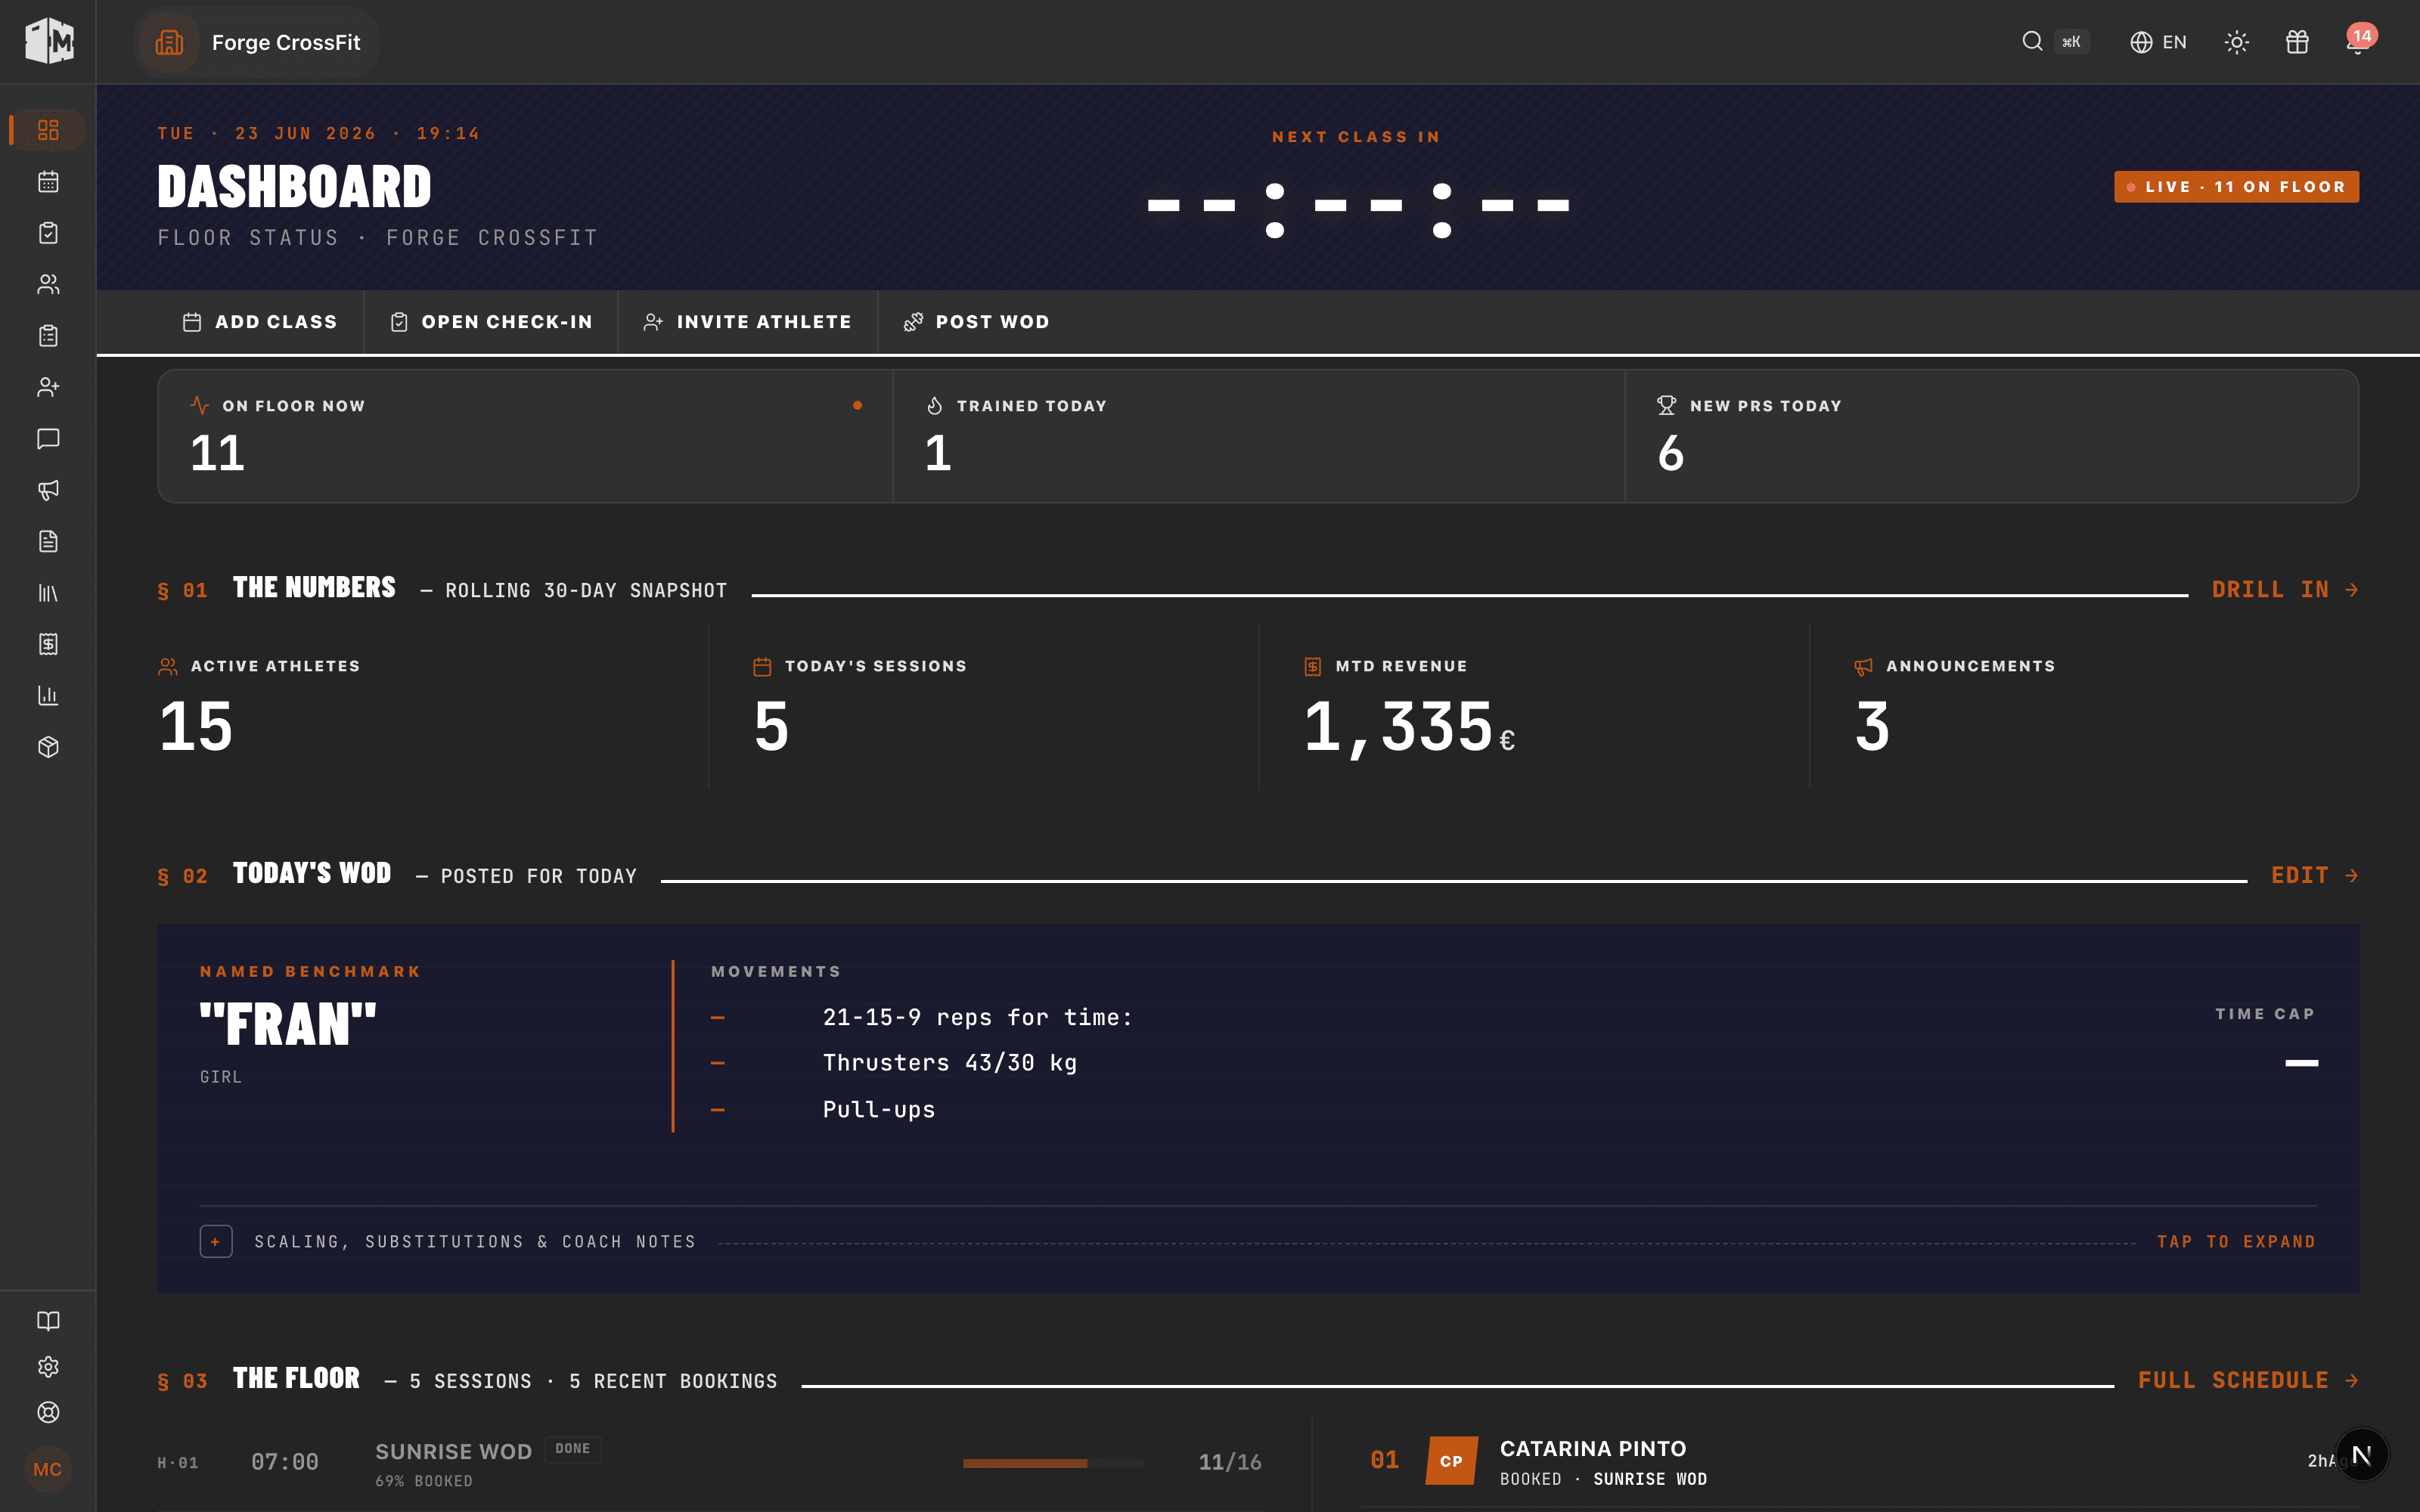Click the Open Check-In button

(x=491, y=322)
